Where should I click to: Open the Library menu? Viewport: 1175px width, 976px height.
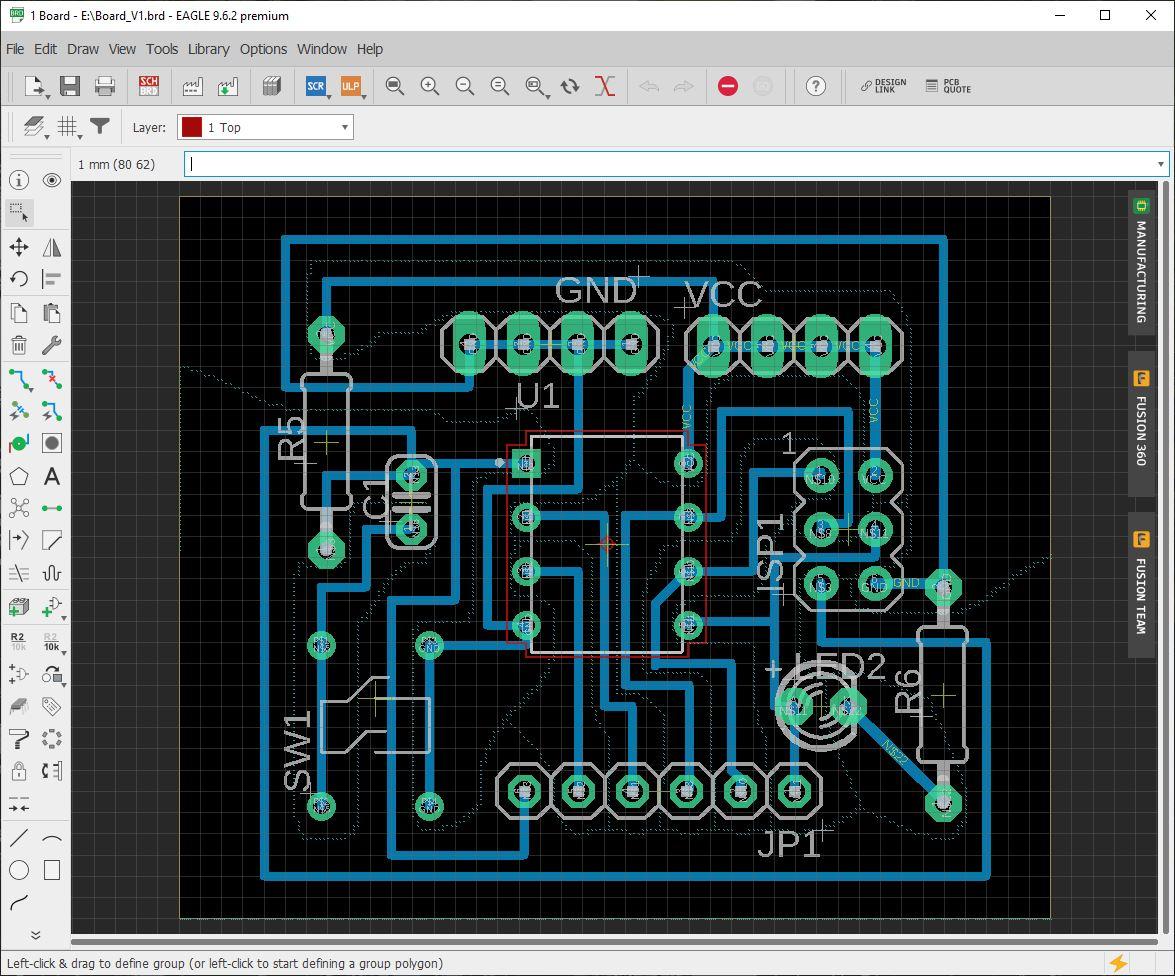pos(208,49)
